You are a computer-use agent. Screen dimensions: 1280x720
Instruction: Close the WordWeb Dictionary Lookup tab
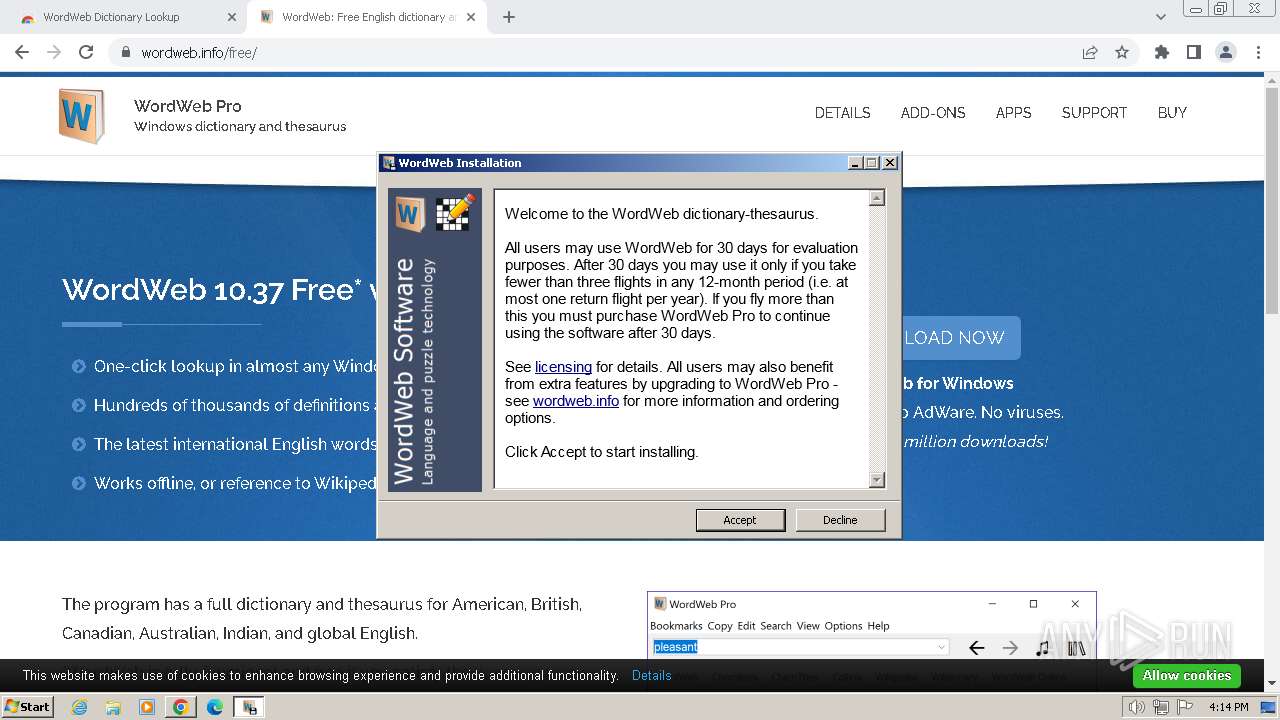click(x=232, y=17)
